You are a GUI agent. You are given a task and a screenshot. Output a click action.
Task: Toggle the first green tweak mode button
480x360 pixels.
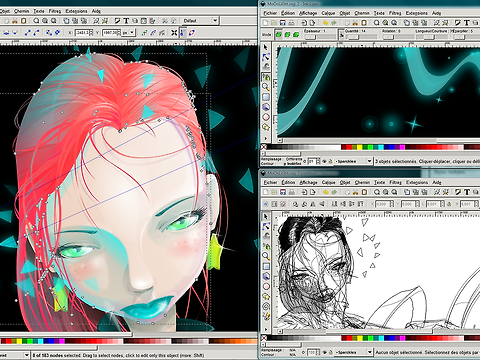point(278,35)
